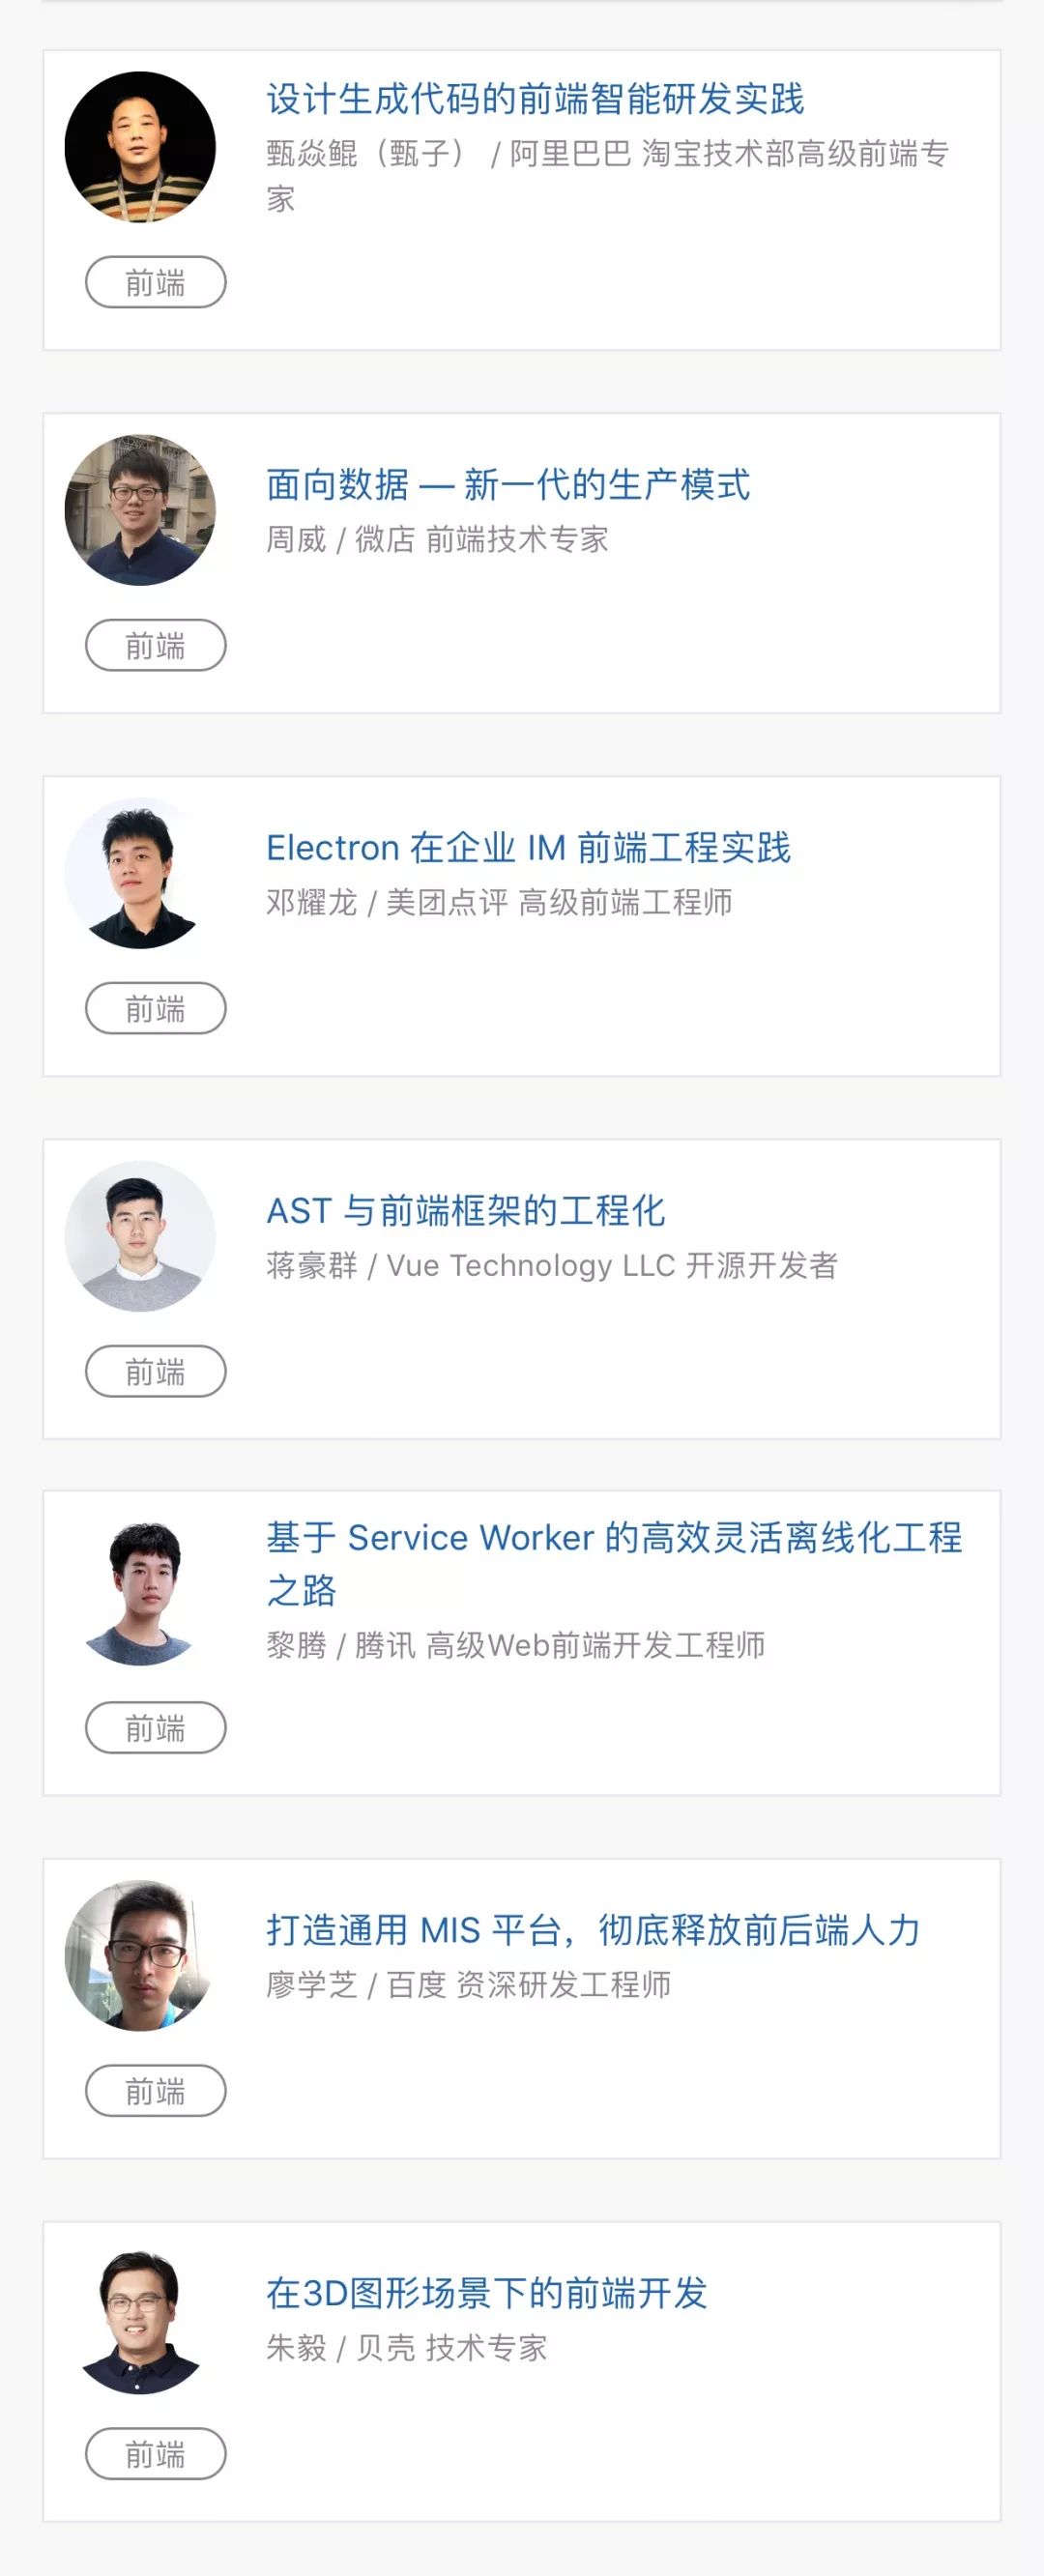
Task: Click 前端 tag below 黎腾's avatar
Action: 156,1728
